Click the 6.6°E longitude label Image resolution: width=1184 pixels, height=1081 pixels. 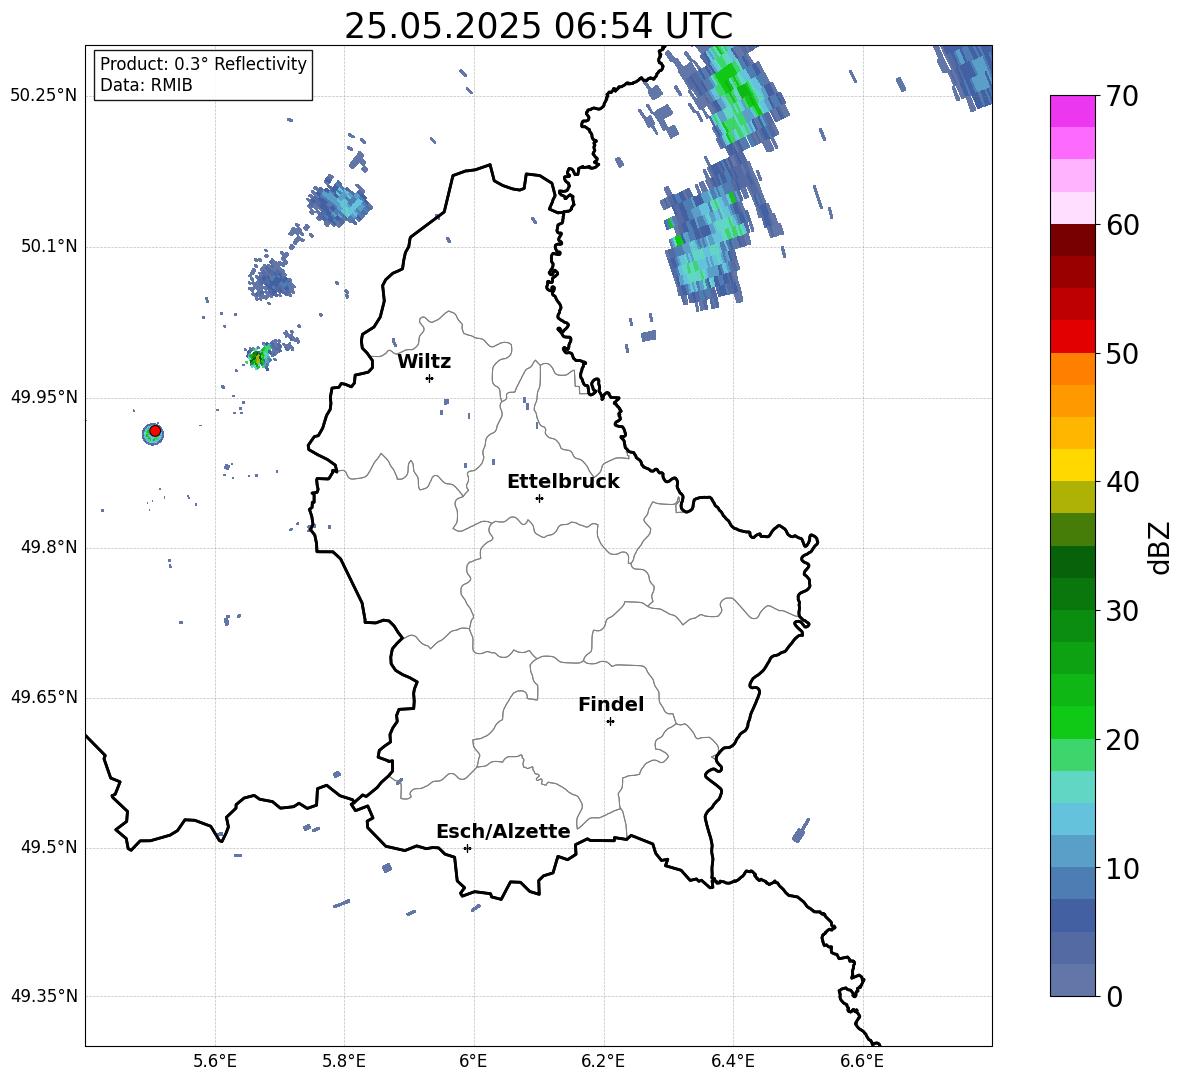coord(862,1062)
